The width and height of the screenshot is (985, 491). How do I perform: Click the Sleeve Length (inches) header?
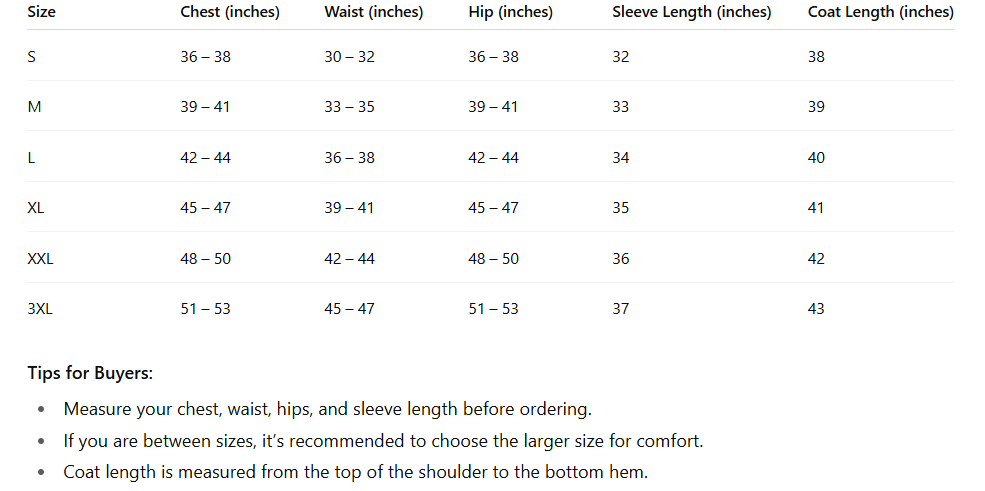(x=692, y=13)
